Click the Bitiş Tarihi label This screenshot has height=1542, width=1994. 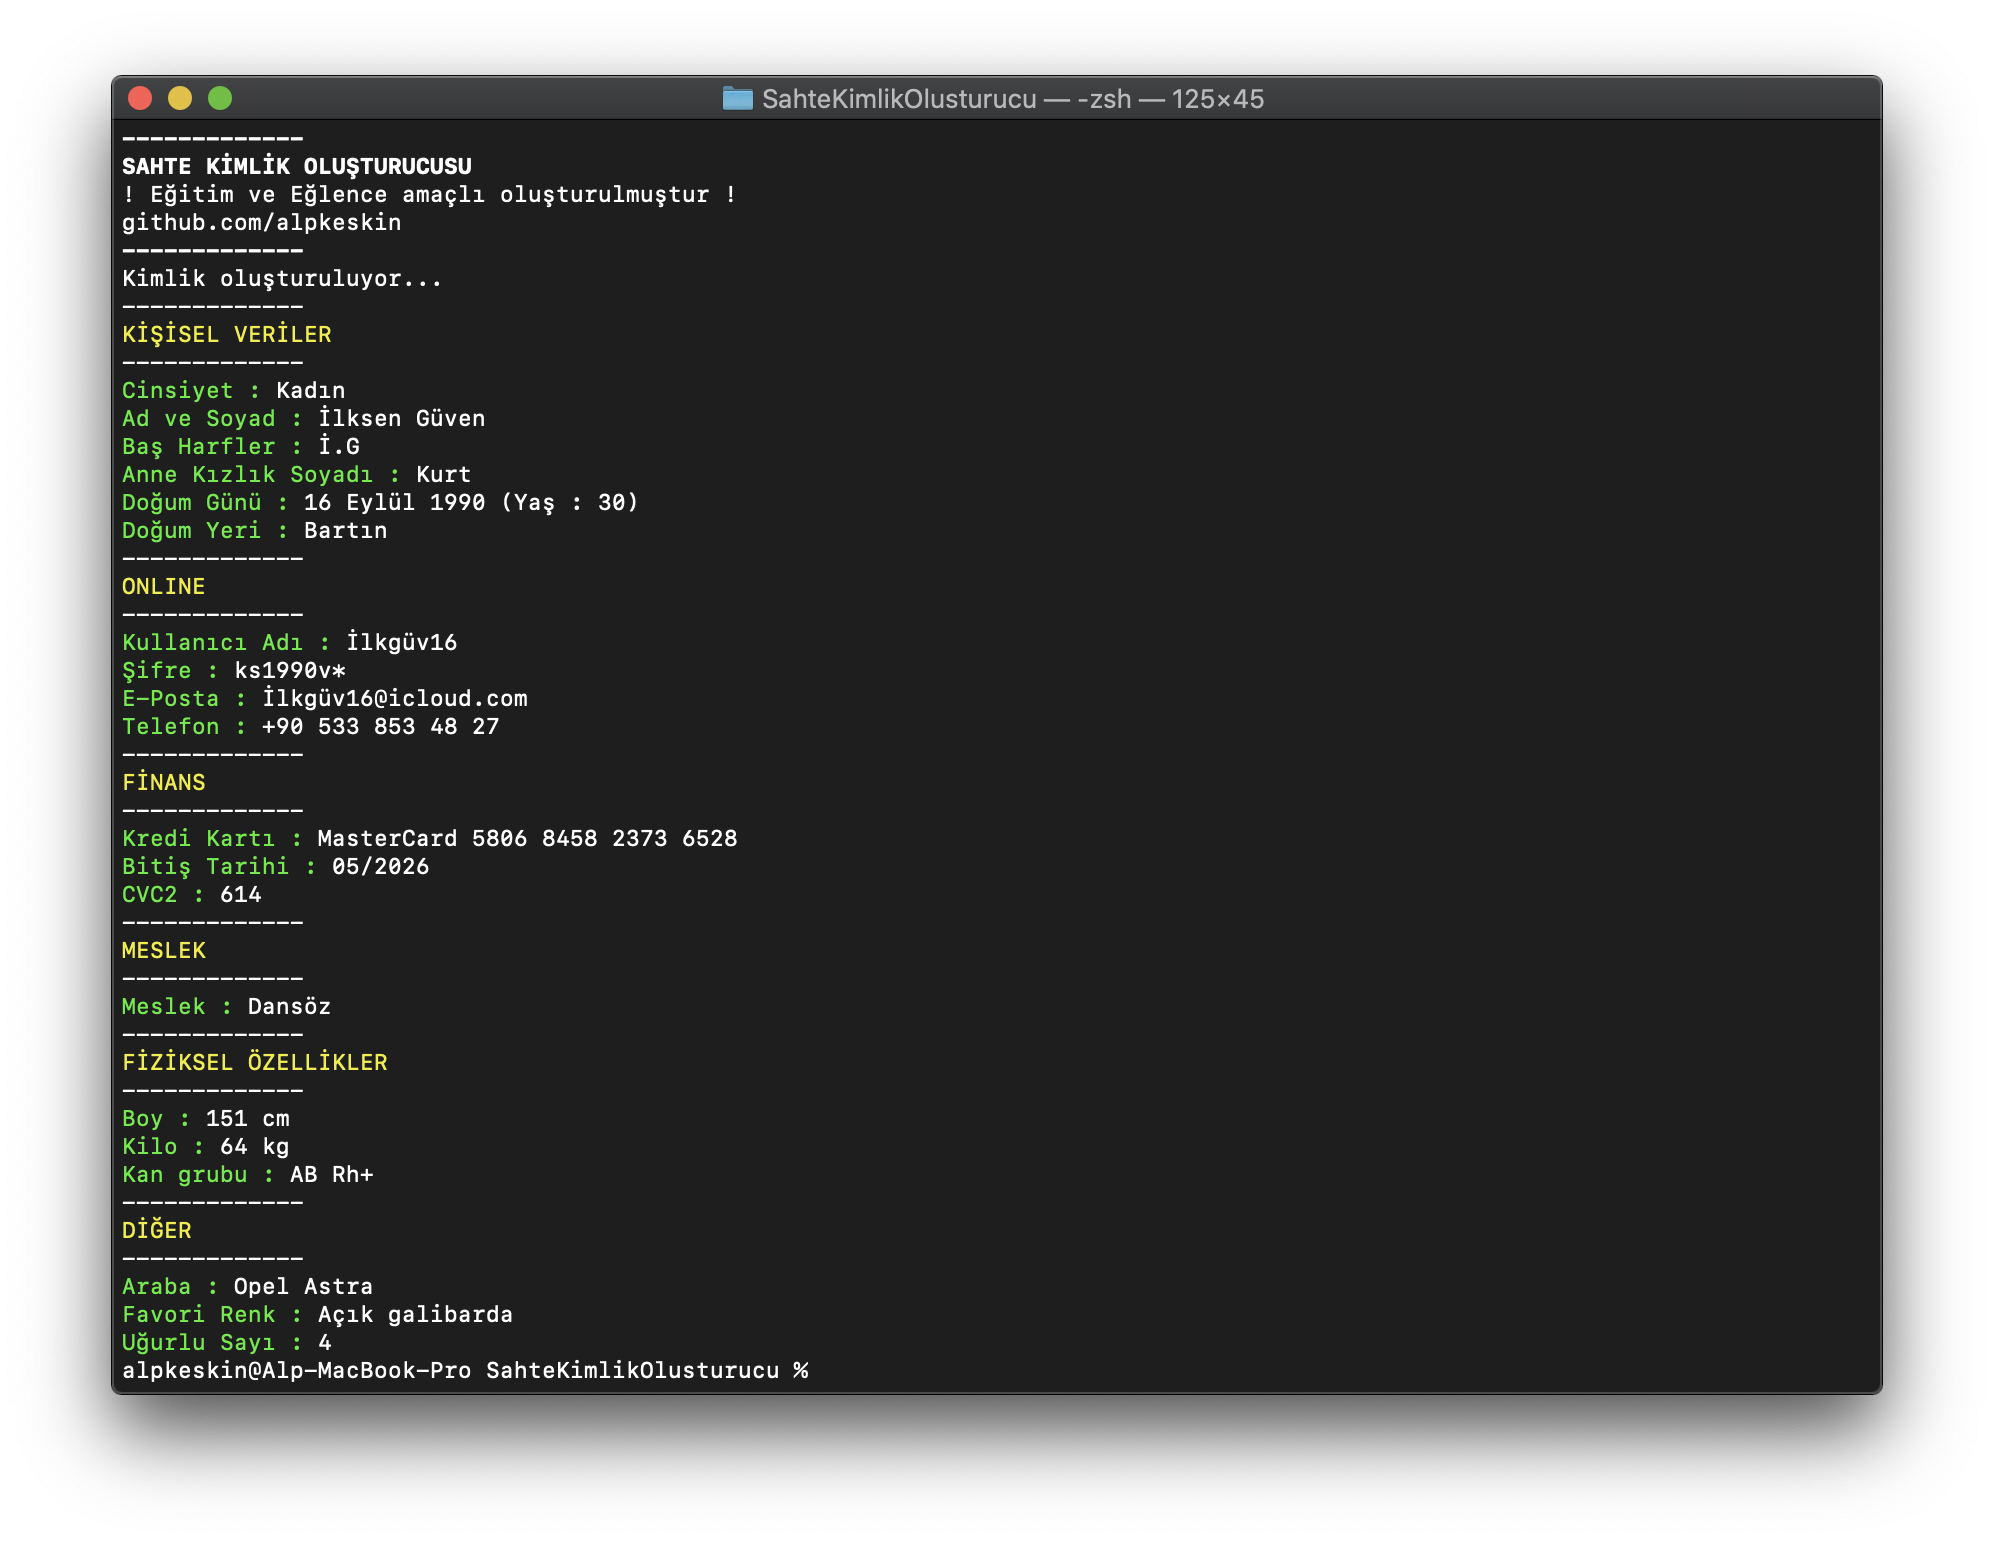206,866
